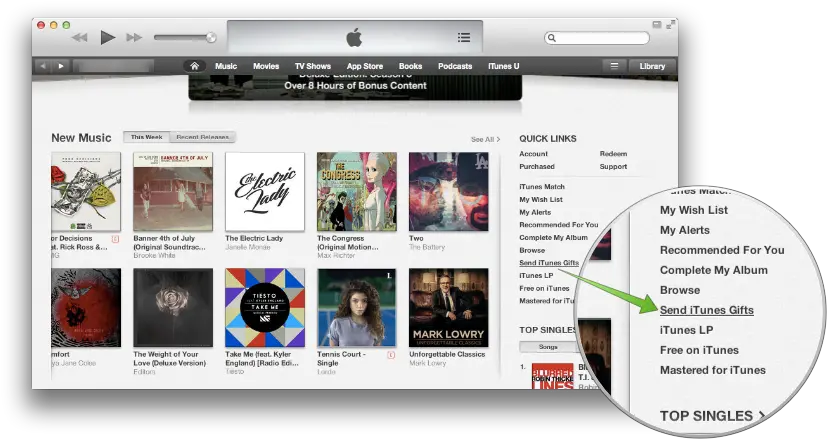Viewport: 827px width, 439px height.
Task: Enter full screen mode icon
Action: click(670, 25)
